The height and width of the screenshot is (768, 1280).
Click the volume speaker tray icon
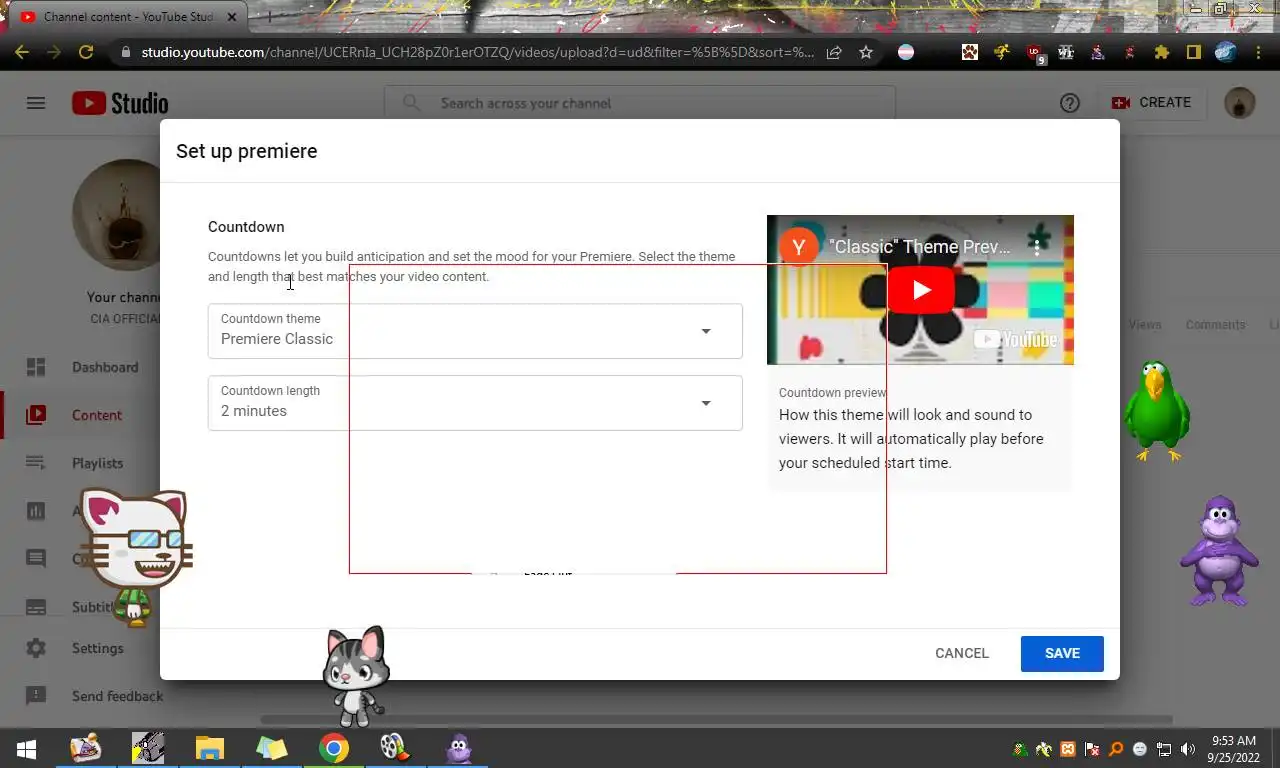[1188, 749]
